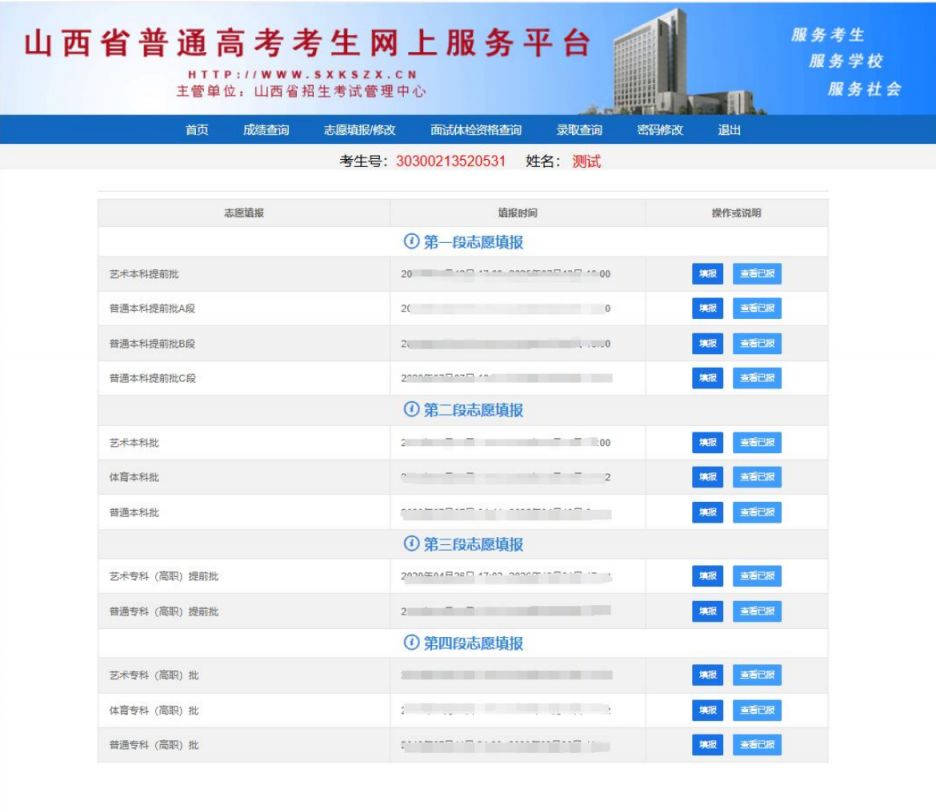Screen dimensions: 936x812
Task: Click 填报 for 普通专科（高职）提前批
Action: point(707,611)
